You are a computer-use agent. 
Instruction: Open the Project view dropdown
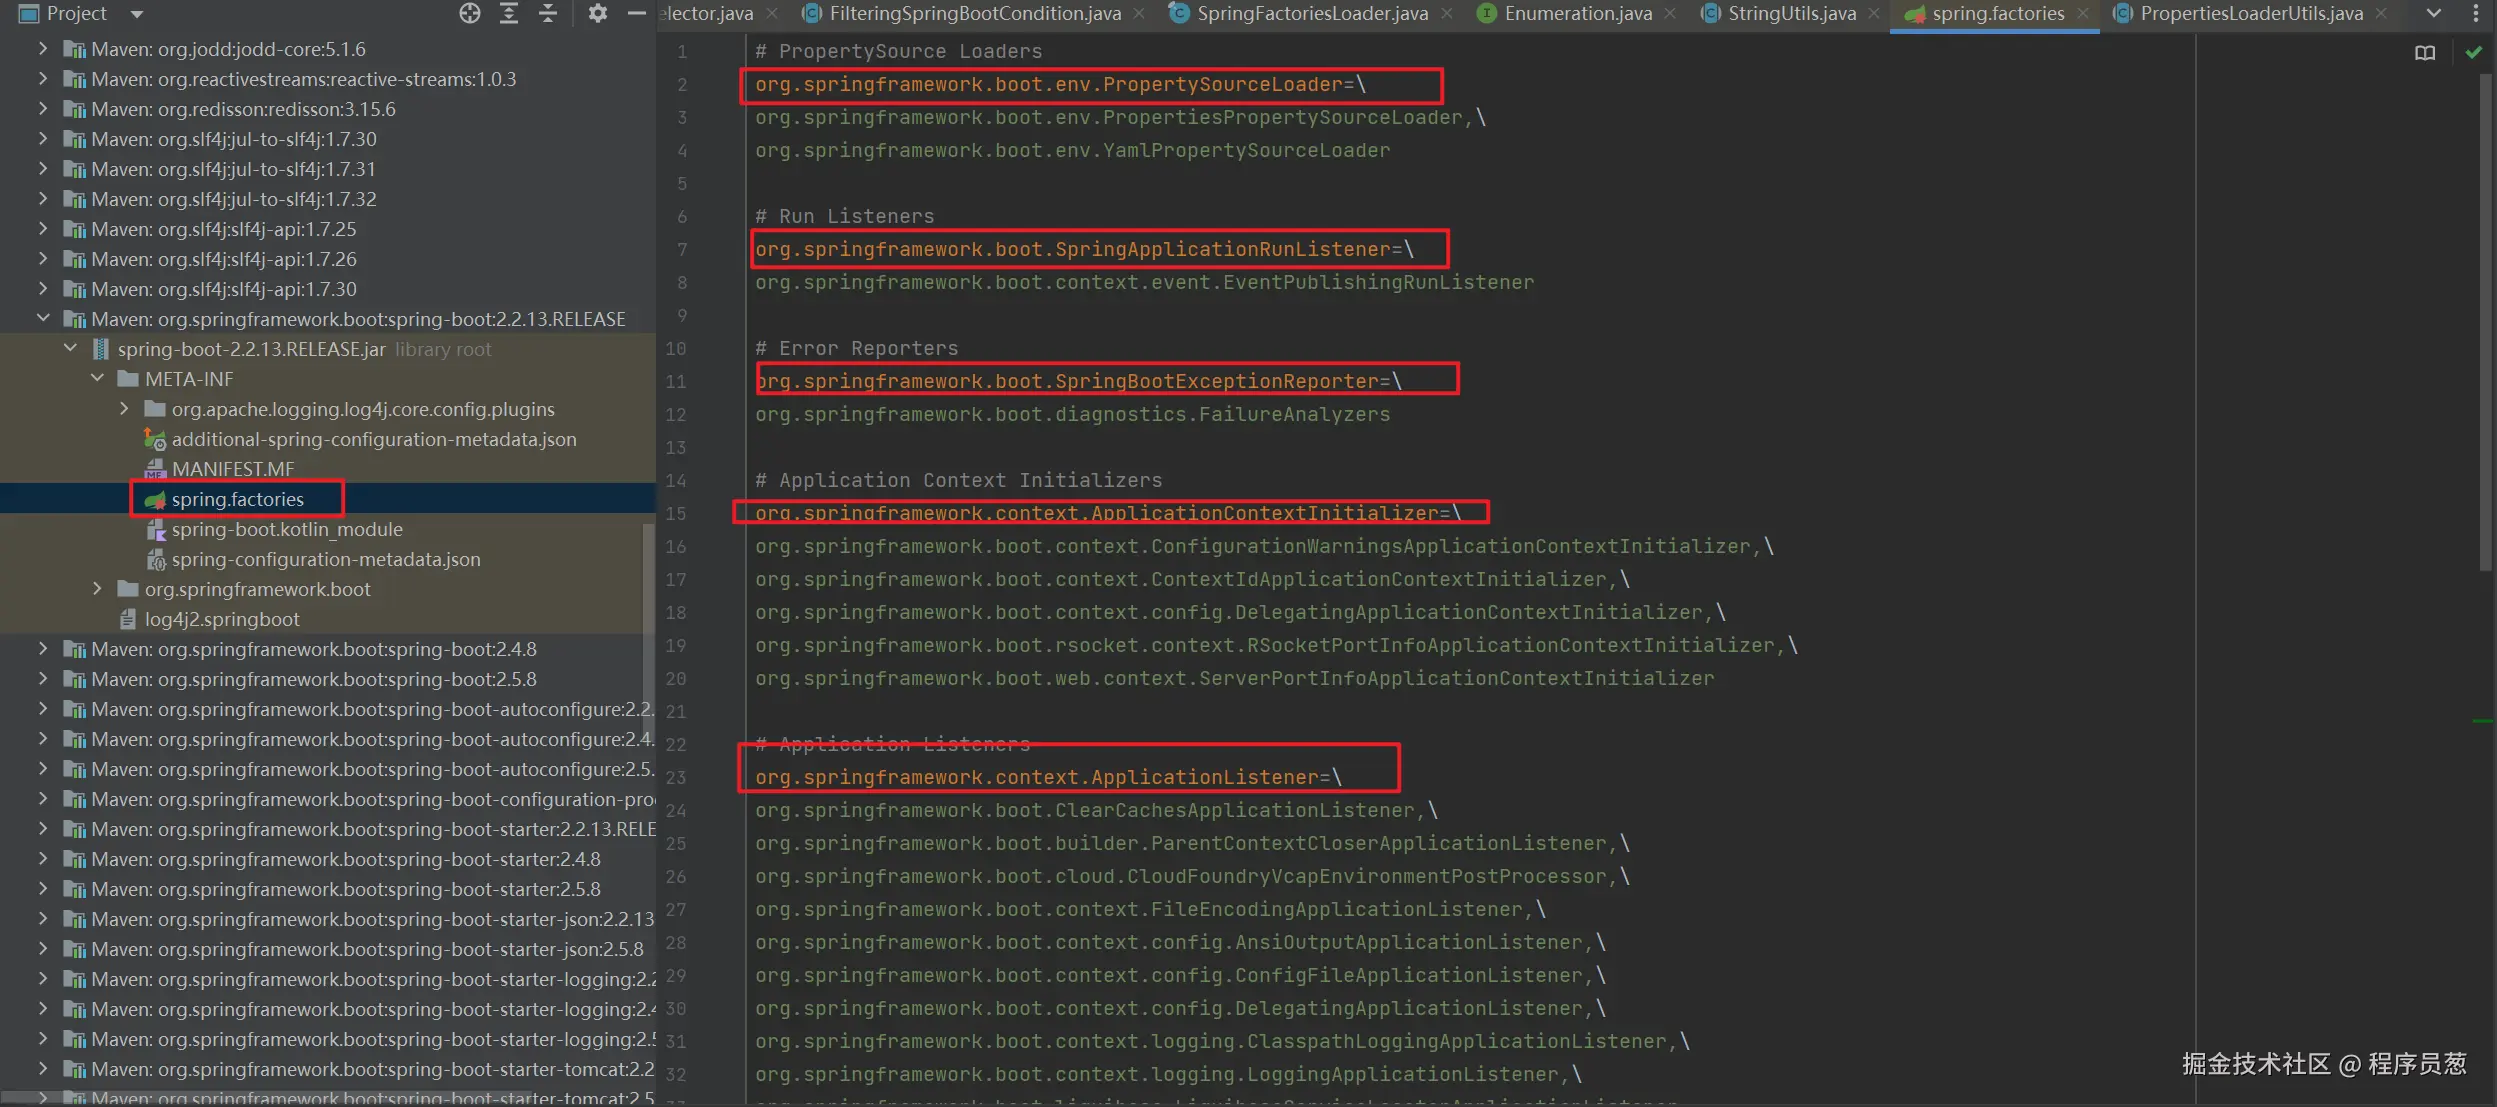tap(137, 14)
